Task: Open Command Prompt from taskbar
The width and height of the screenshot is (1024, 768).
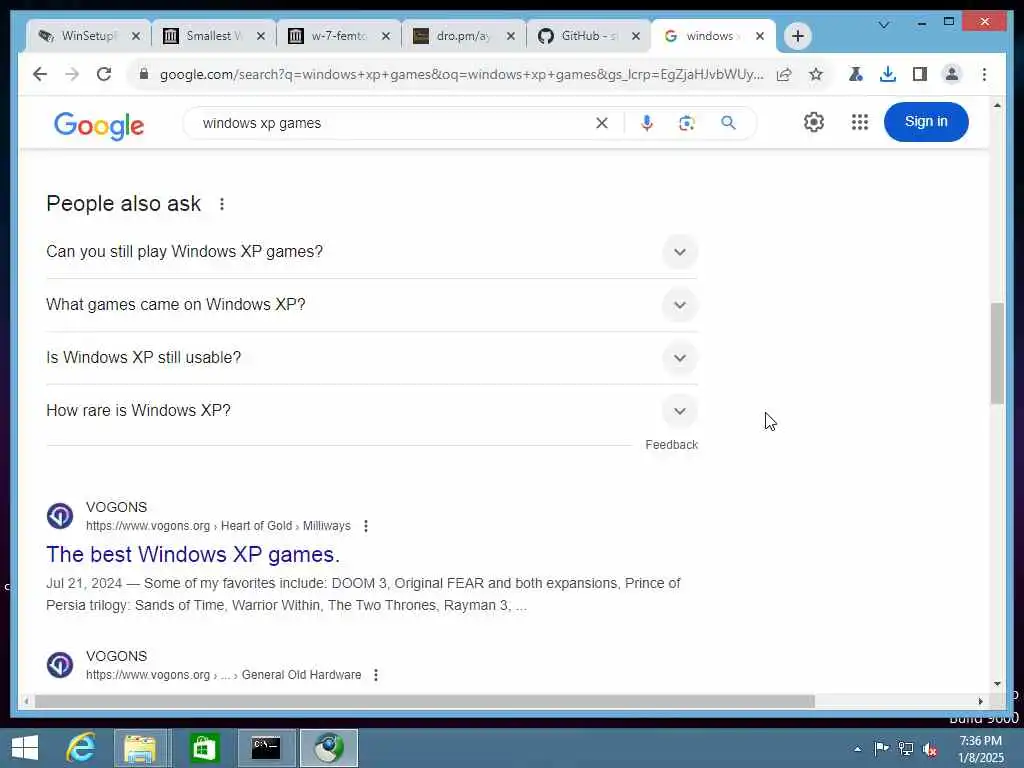Action: 266,748
